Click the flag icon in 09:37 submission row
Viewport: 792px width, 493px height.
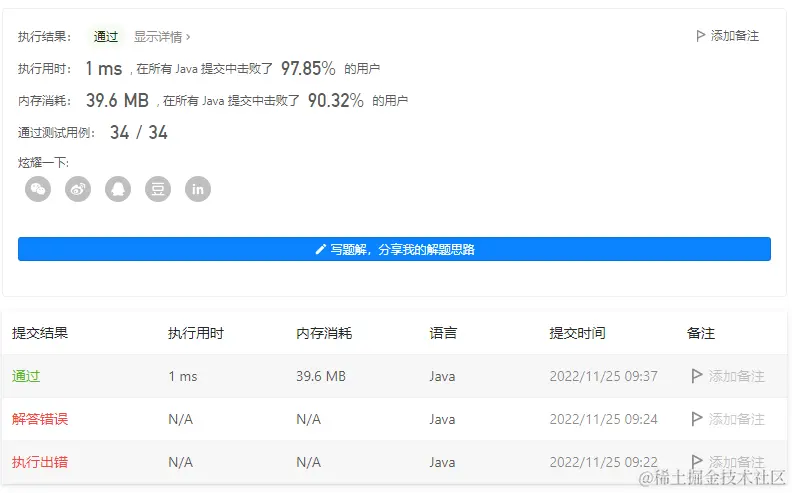[697, 376]
